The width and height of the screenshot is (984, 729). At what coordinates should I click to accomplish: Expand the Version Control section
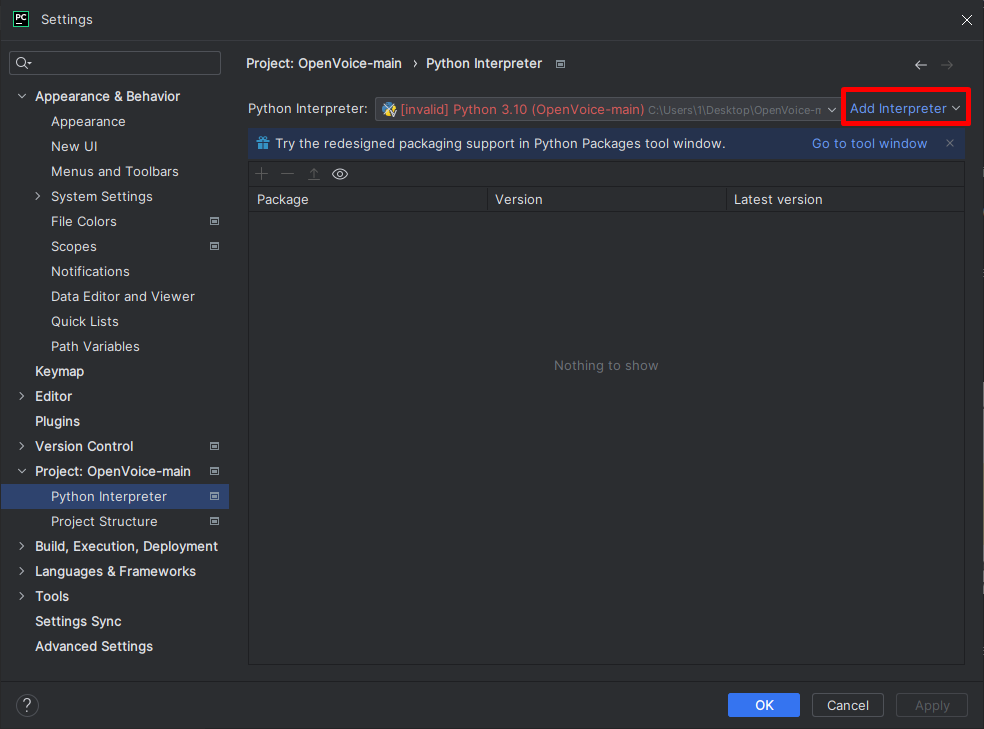22,446
